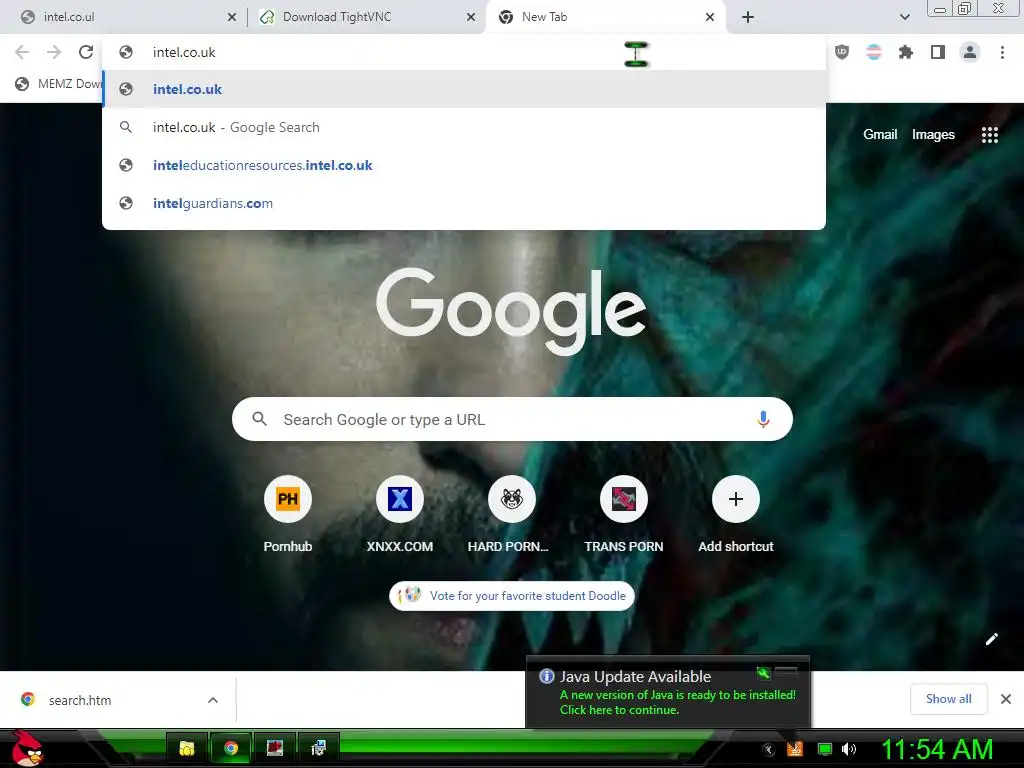Open options wrench on Java notification
Image resolution: width=1024 pixels, height=768 pixels.
pyautogui.click(x=763, y=672)
